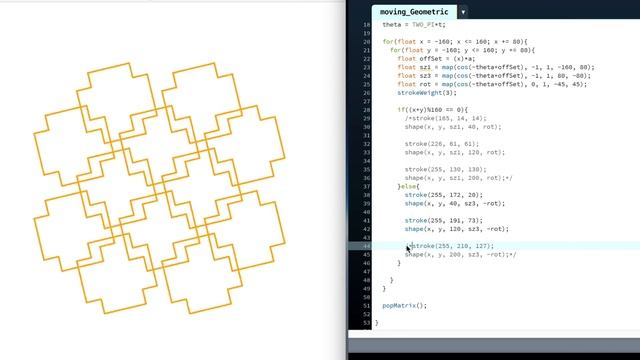This screenshot has height=360, width=640.
Task: Click the 'float sz1 = map' line
Action: click(x=496, y=67)
